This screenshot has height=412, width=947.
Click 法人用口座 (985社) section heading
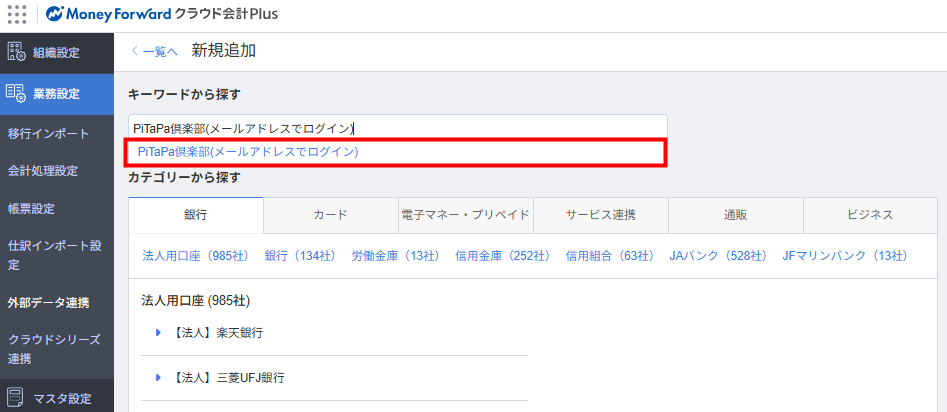coord(196,300)
